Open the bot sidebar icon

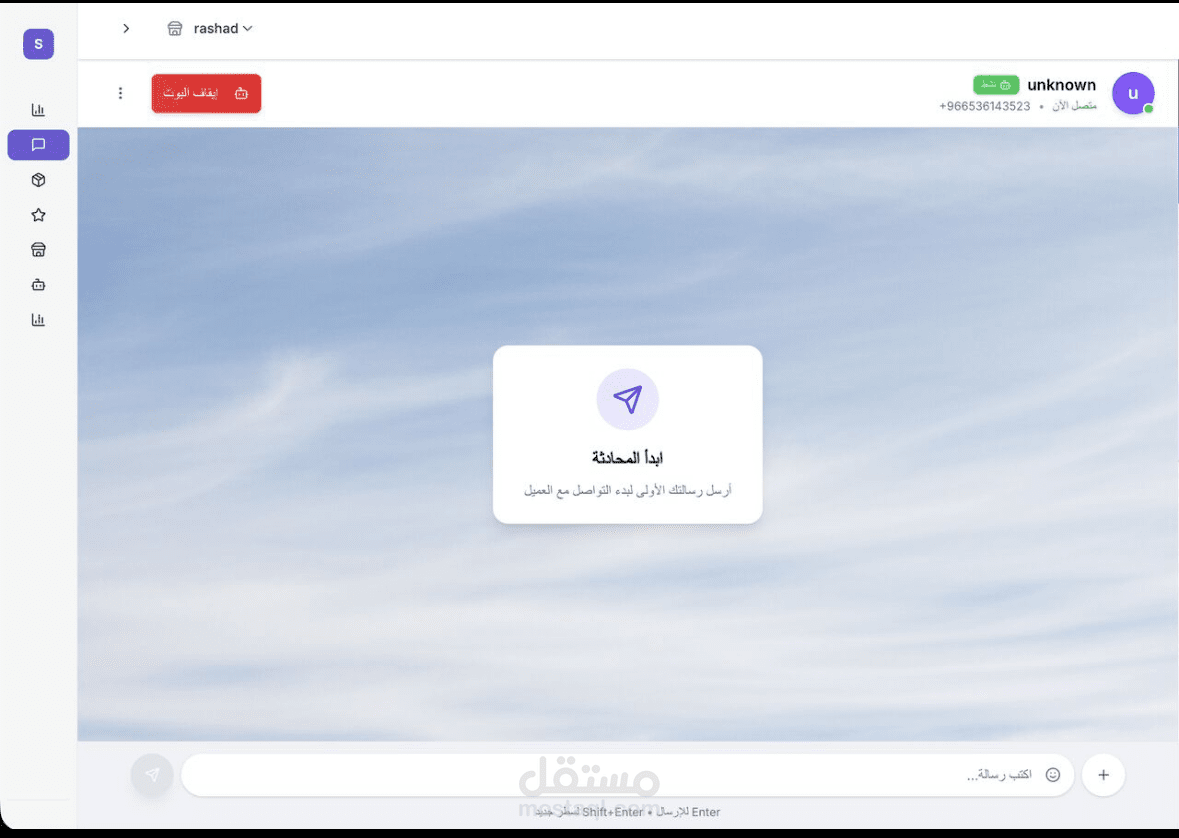click(x=38, y=285)
